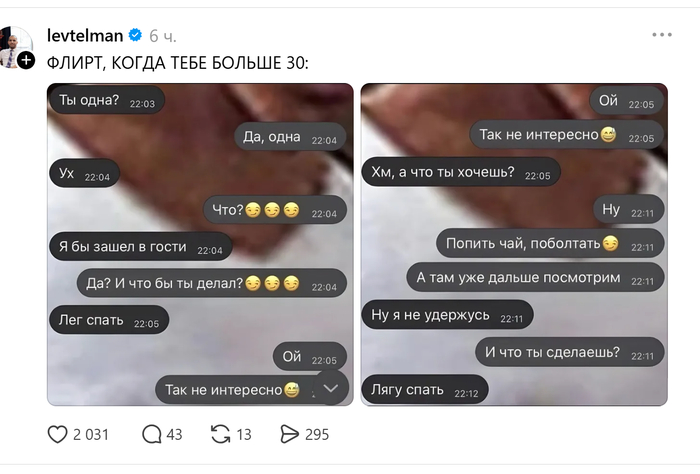The image size is (700, 474).
Task: Click the repost count 13
Action: [x=244, y=435]
